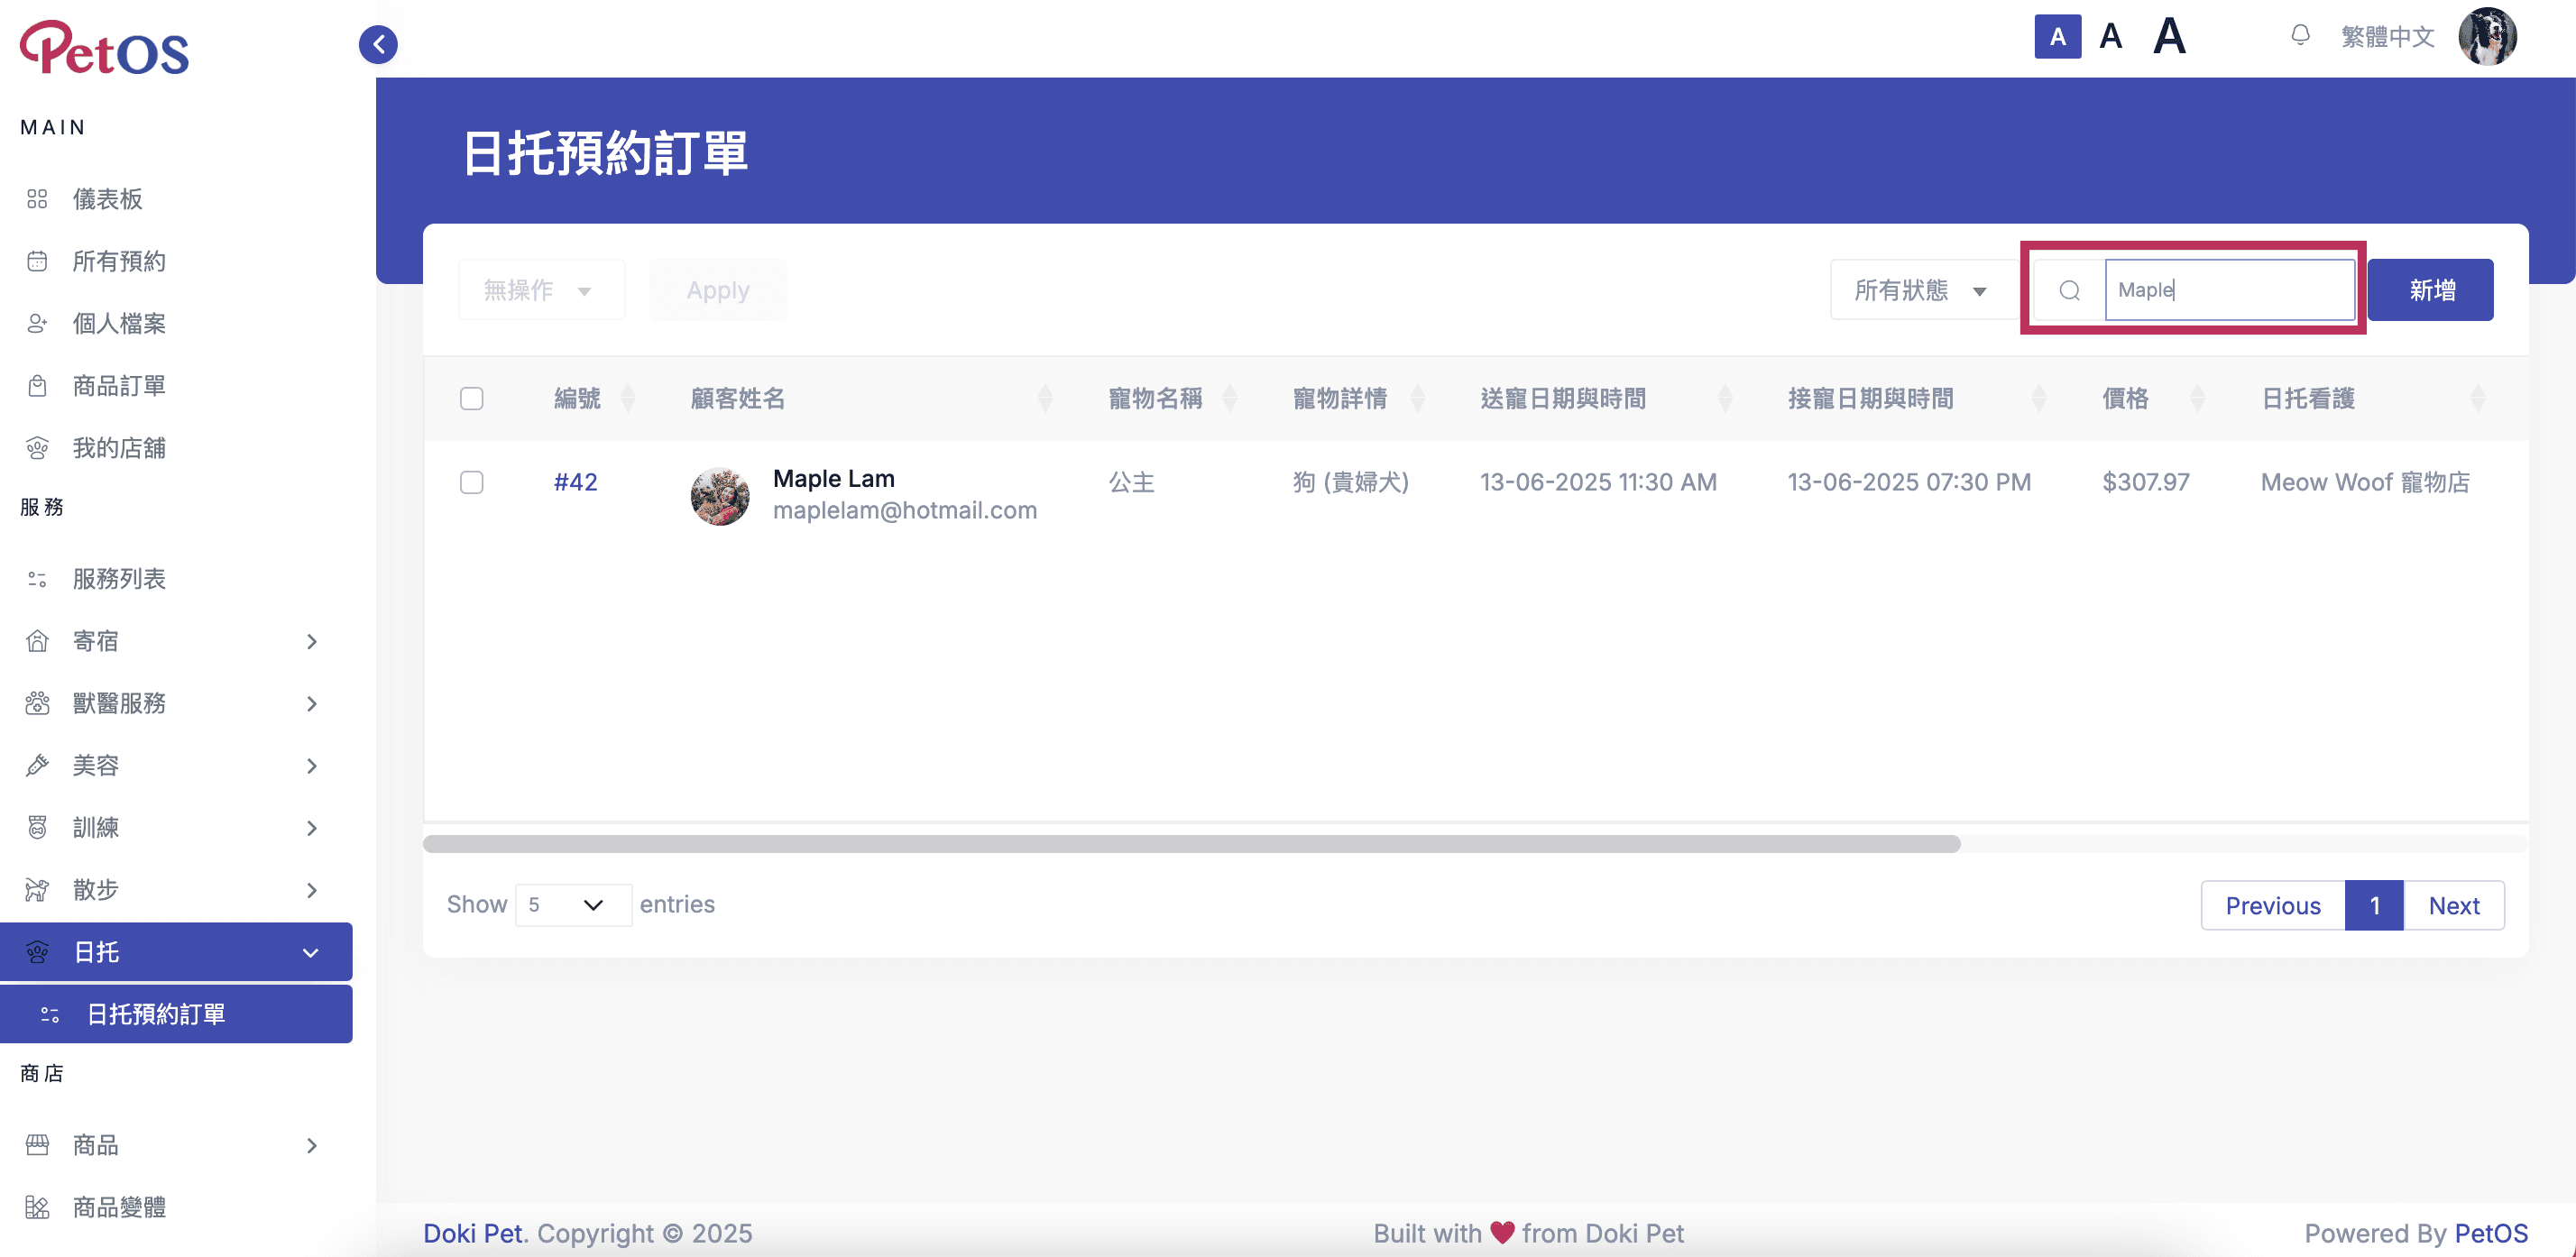Screen dimensions: 2576x1257
Task: Sort by 價格 column arrows
Action: 2197,398
